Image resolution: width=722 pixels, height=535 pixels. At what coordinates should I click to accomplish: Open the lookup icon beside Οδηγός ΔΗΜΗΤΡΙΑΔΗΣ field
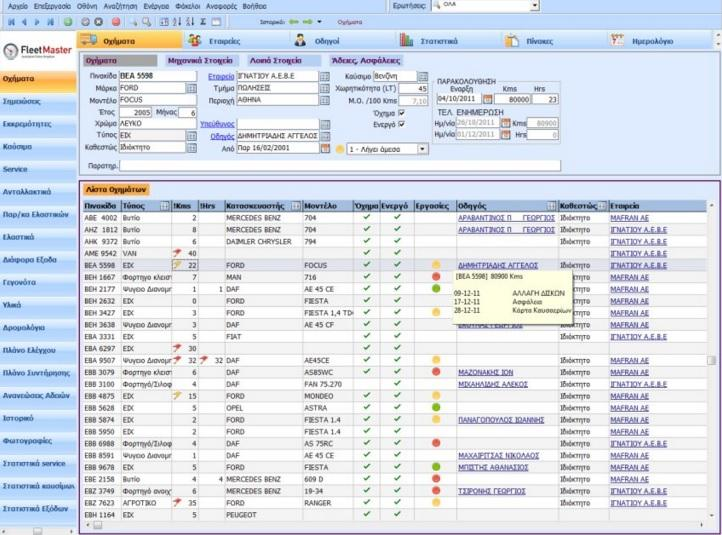(x=325, y=136)
